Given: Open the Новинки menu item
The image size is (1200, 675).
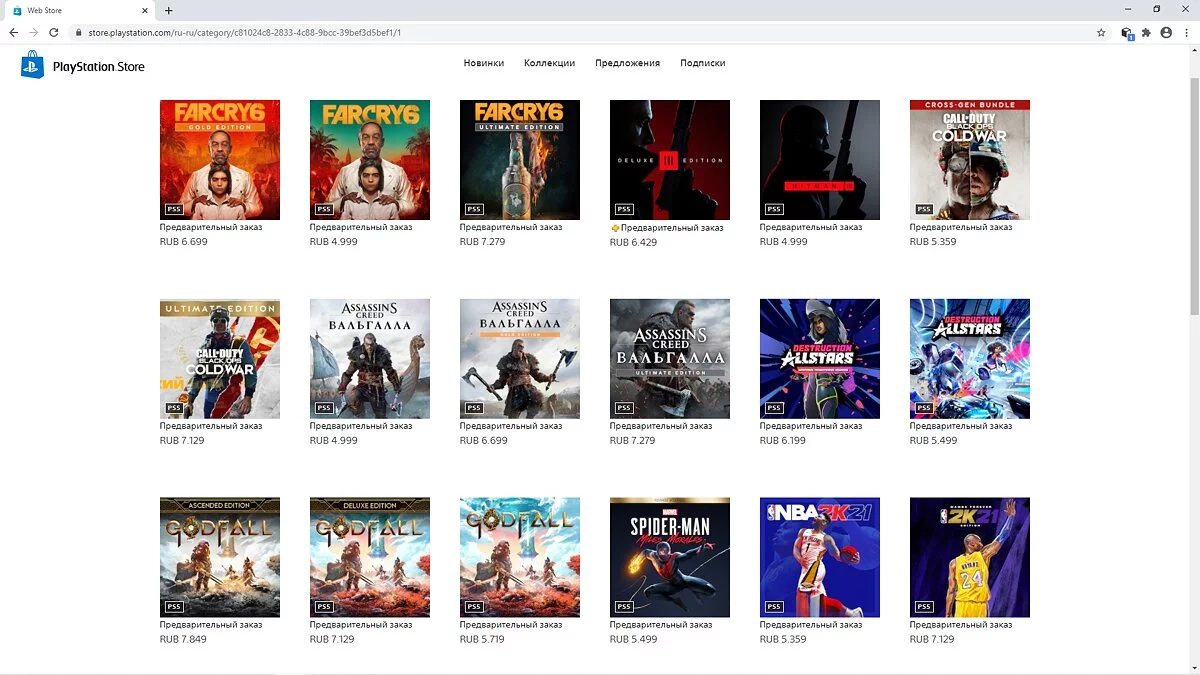Looking at the screenshot, I should tap(484, 63).
